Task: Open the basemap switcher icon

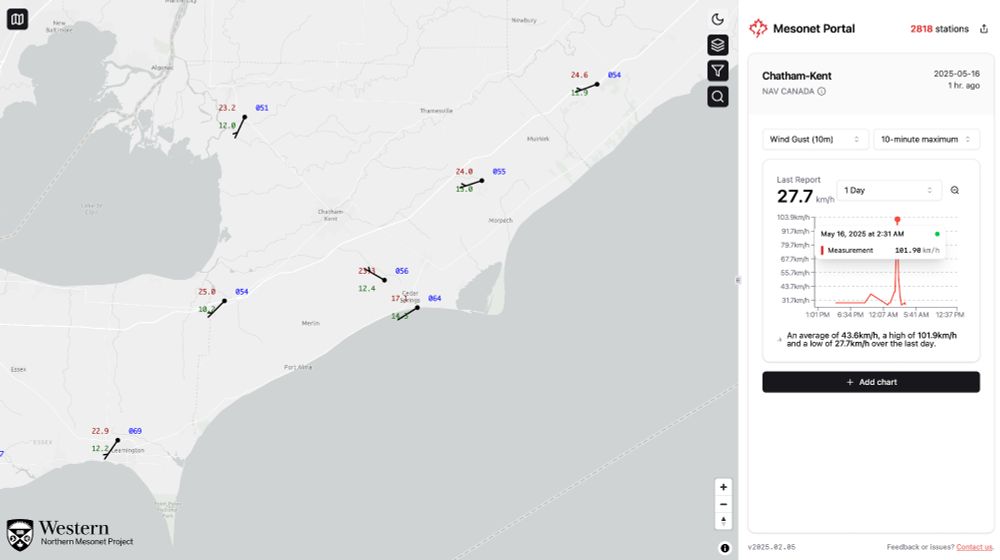Action: [17, 19]
